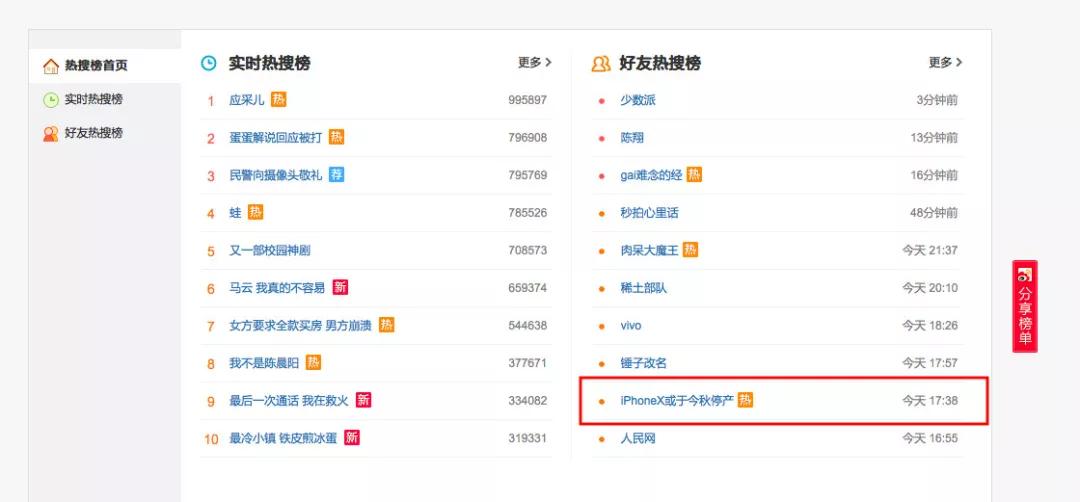Click the 热 badge next to gai难念的经
This screenshot has width=1080, height=502.
click(x=694, y=175)
